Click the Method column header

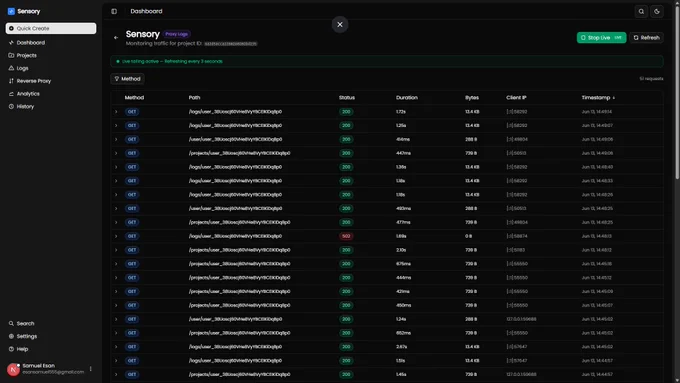pos(134,98)
